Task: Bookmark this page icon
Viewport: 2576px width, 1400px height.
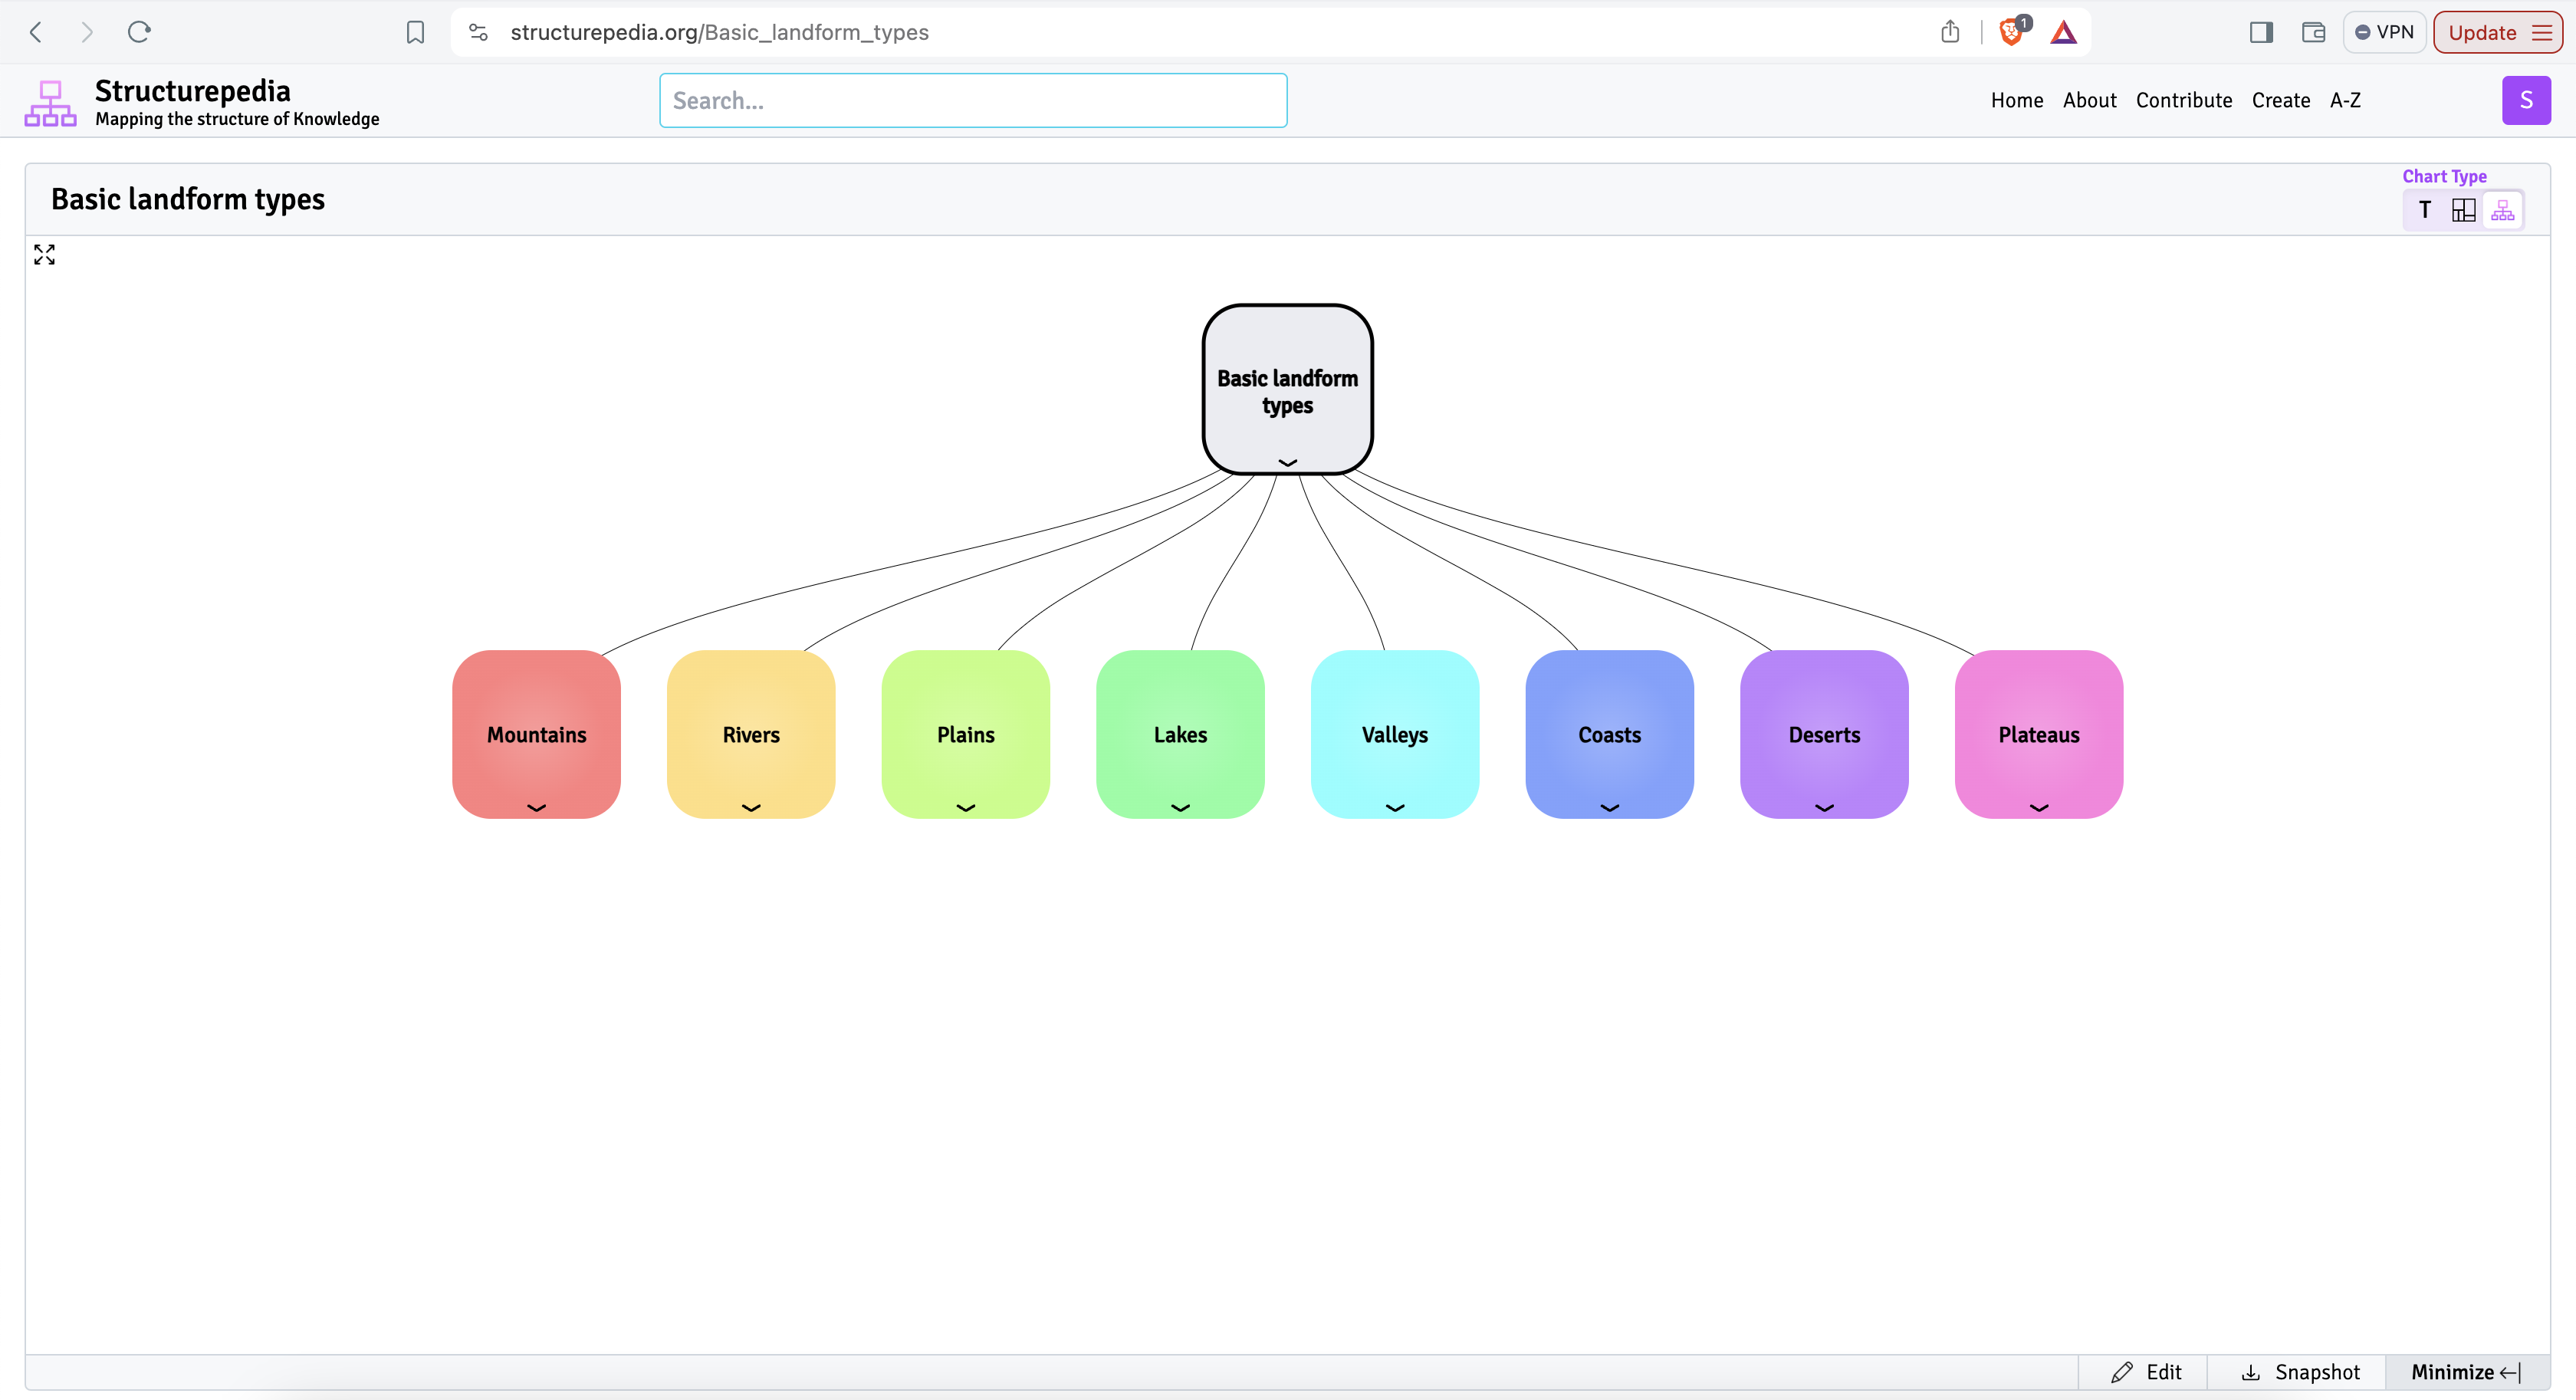Action: pos(415,32)
